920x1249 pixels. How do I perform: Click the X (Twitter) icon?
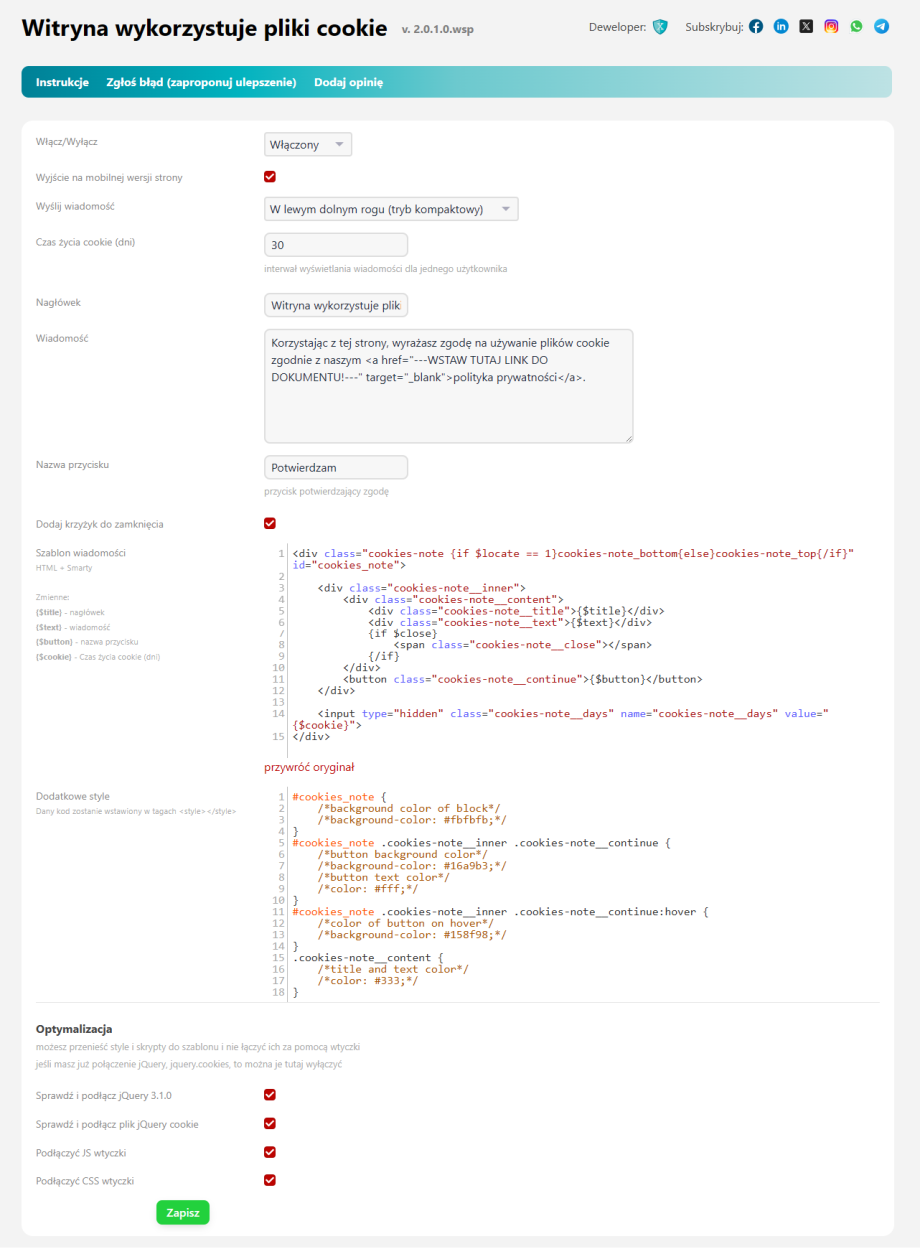(806, 27)
